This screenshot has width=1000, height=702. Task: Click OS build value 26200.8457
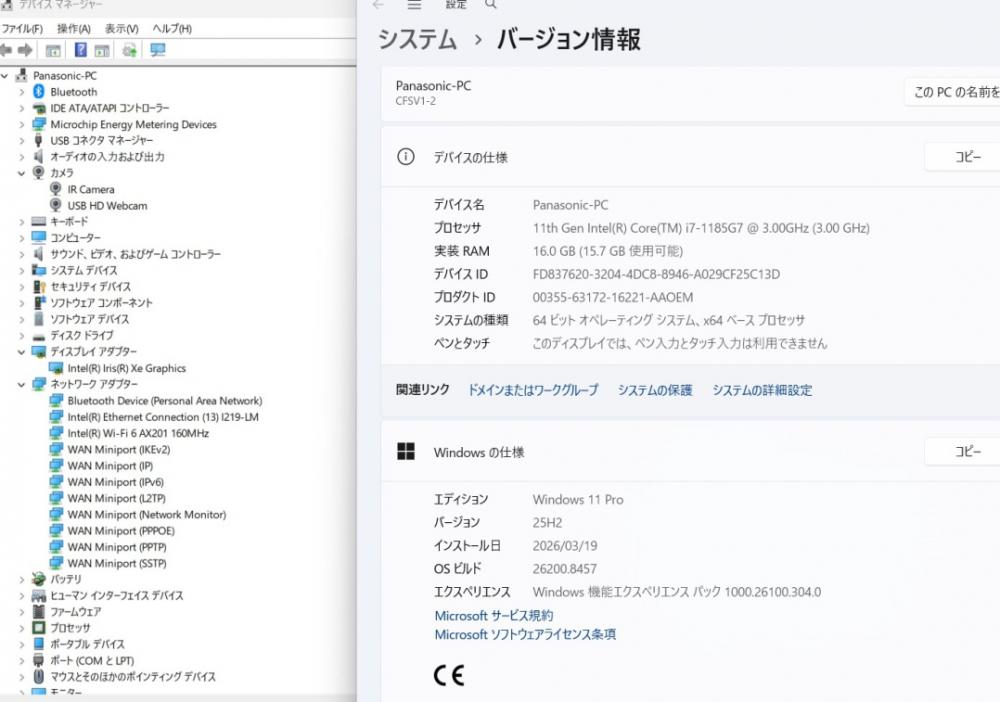pyautogui.click(x=564, y=569)
